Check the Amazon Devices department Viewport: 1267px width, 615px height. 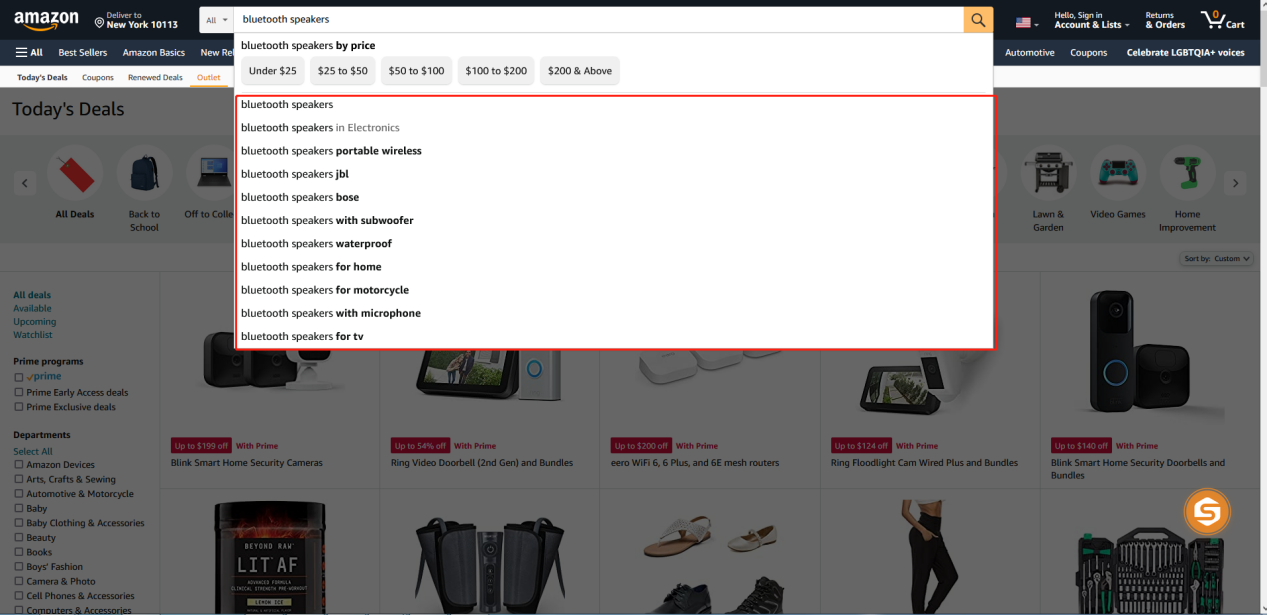18,465
